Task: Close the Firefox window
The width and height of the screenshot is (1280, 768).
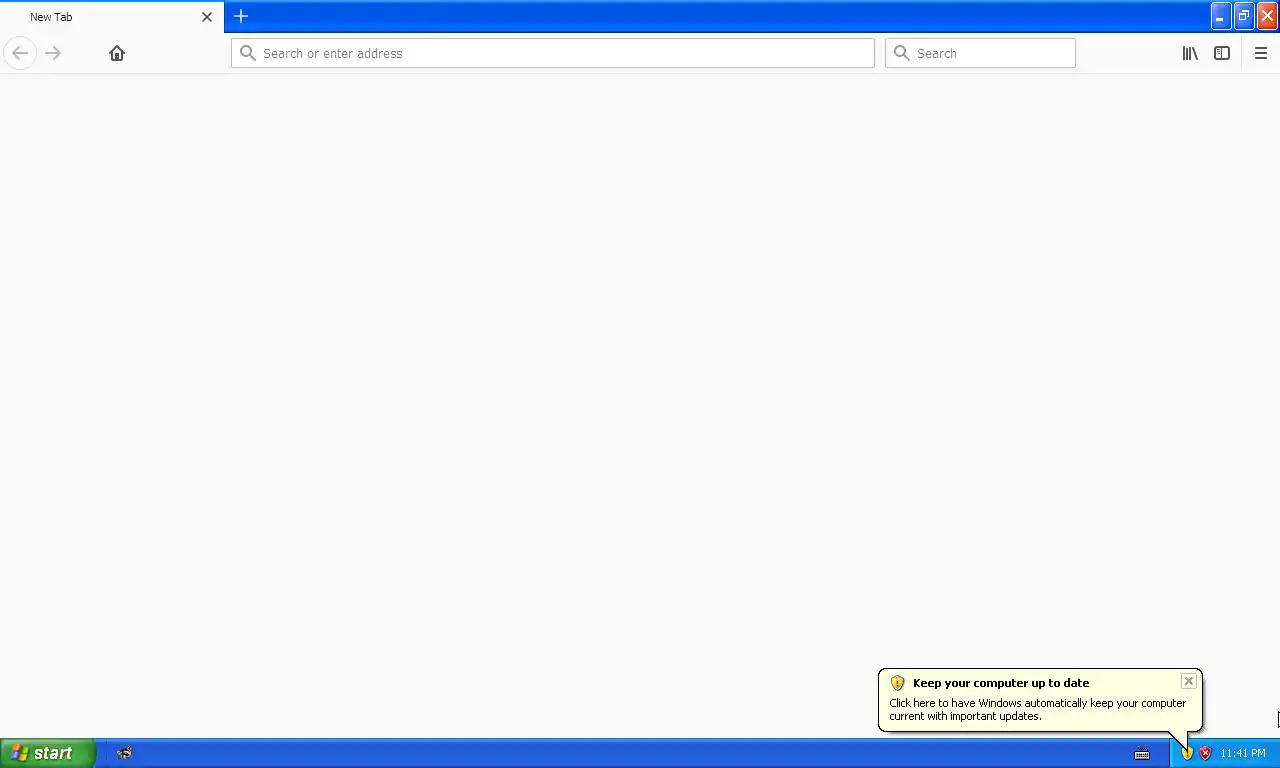Action: click(1267, 16)
